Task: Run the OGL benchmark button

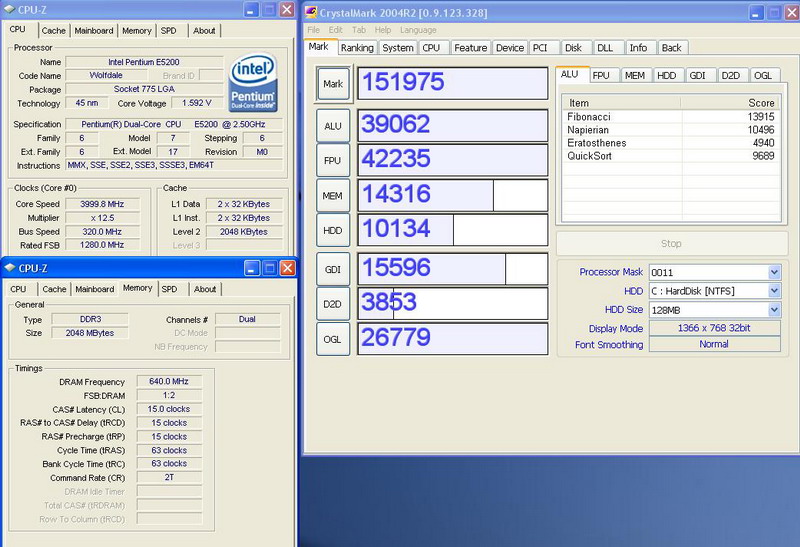Action: click(333, 339)
